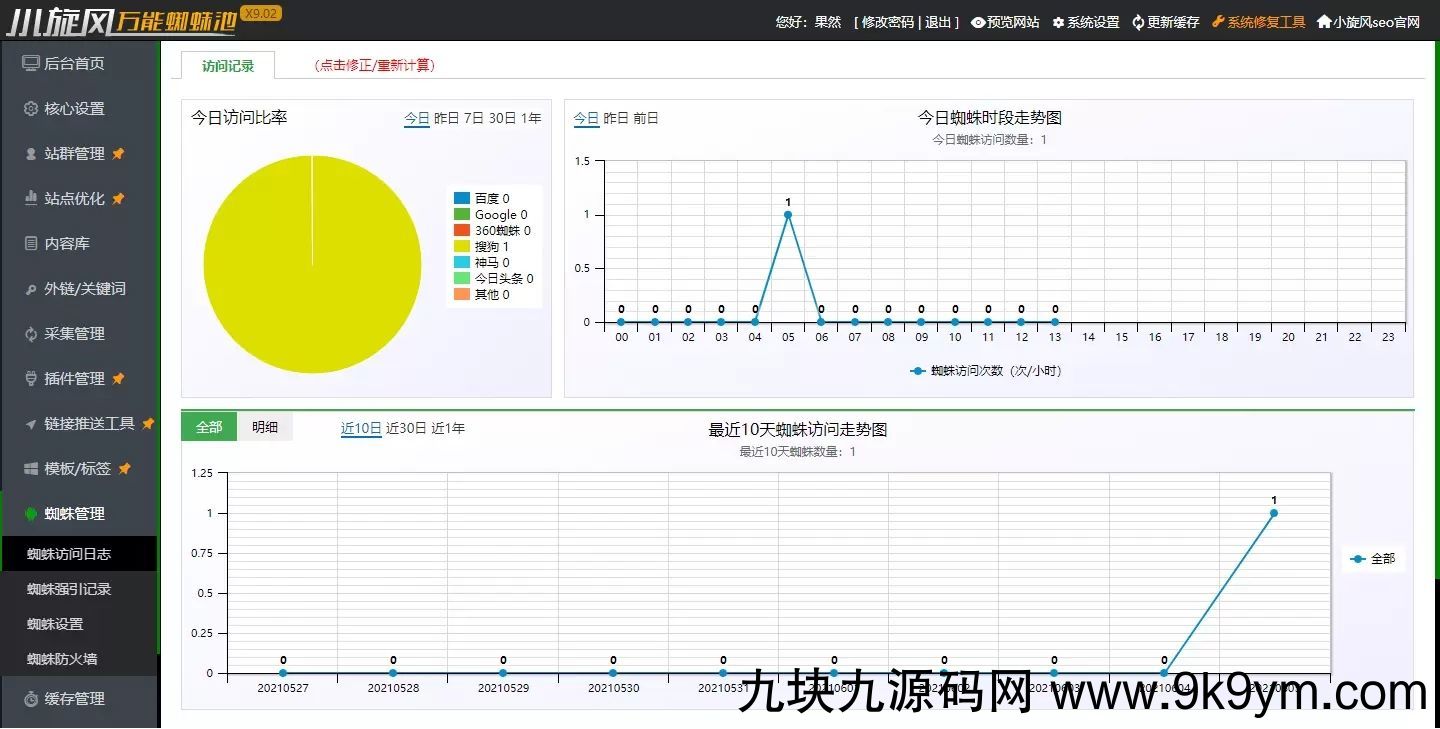This screenshot has width=1440, height=729.
Task: Click the yellow 搜狗 legend color swatch
Action: 461,246
